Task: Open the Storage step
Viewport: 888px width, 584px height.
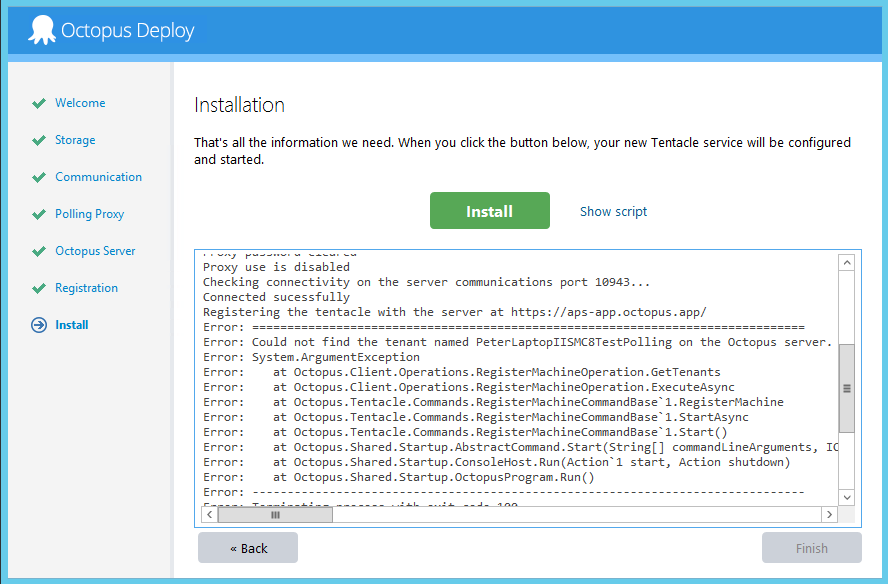Action: click(x=75, y=140)
